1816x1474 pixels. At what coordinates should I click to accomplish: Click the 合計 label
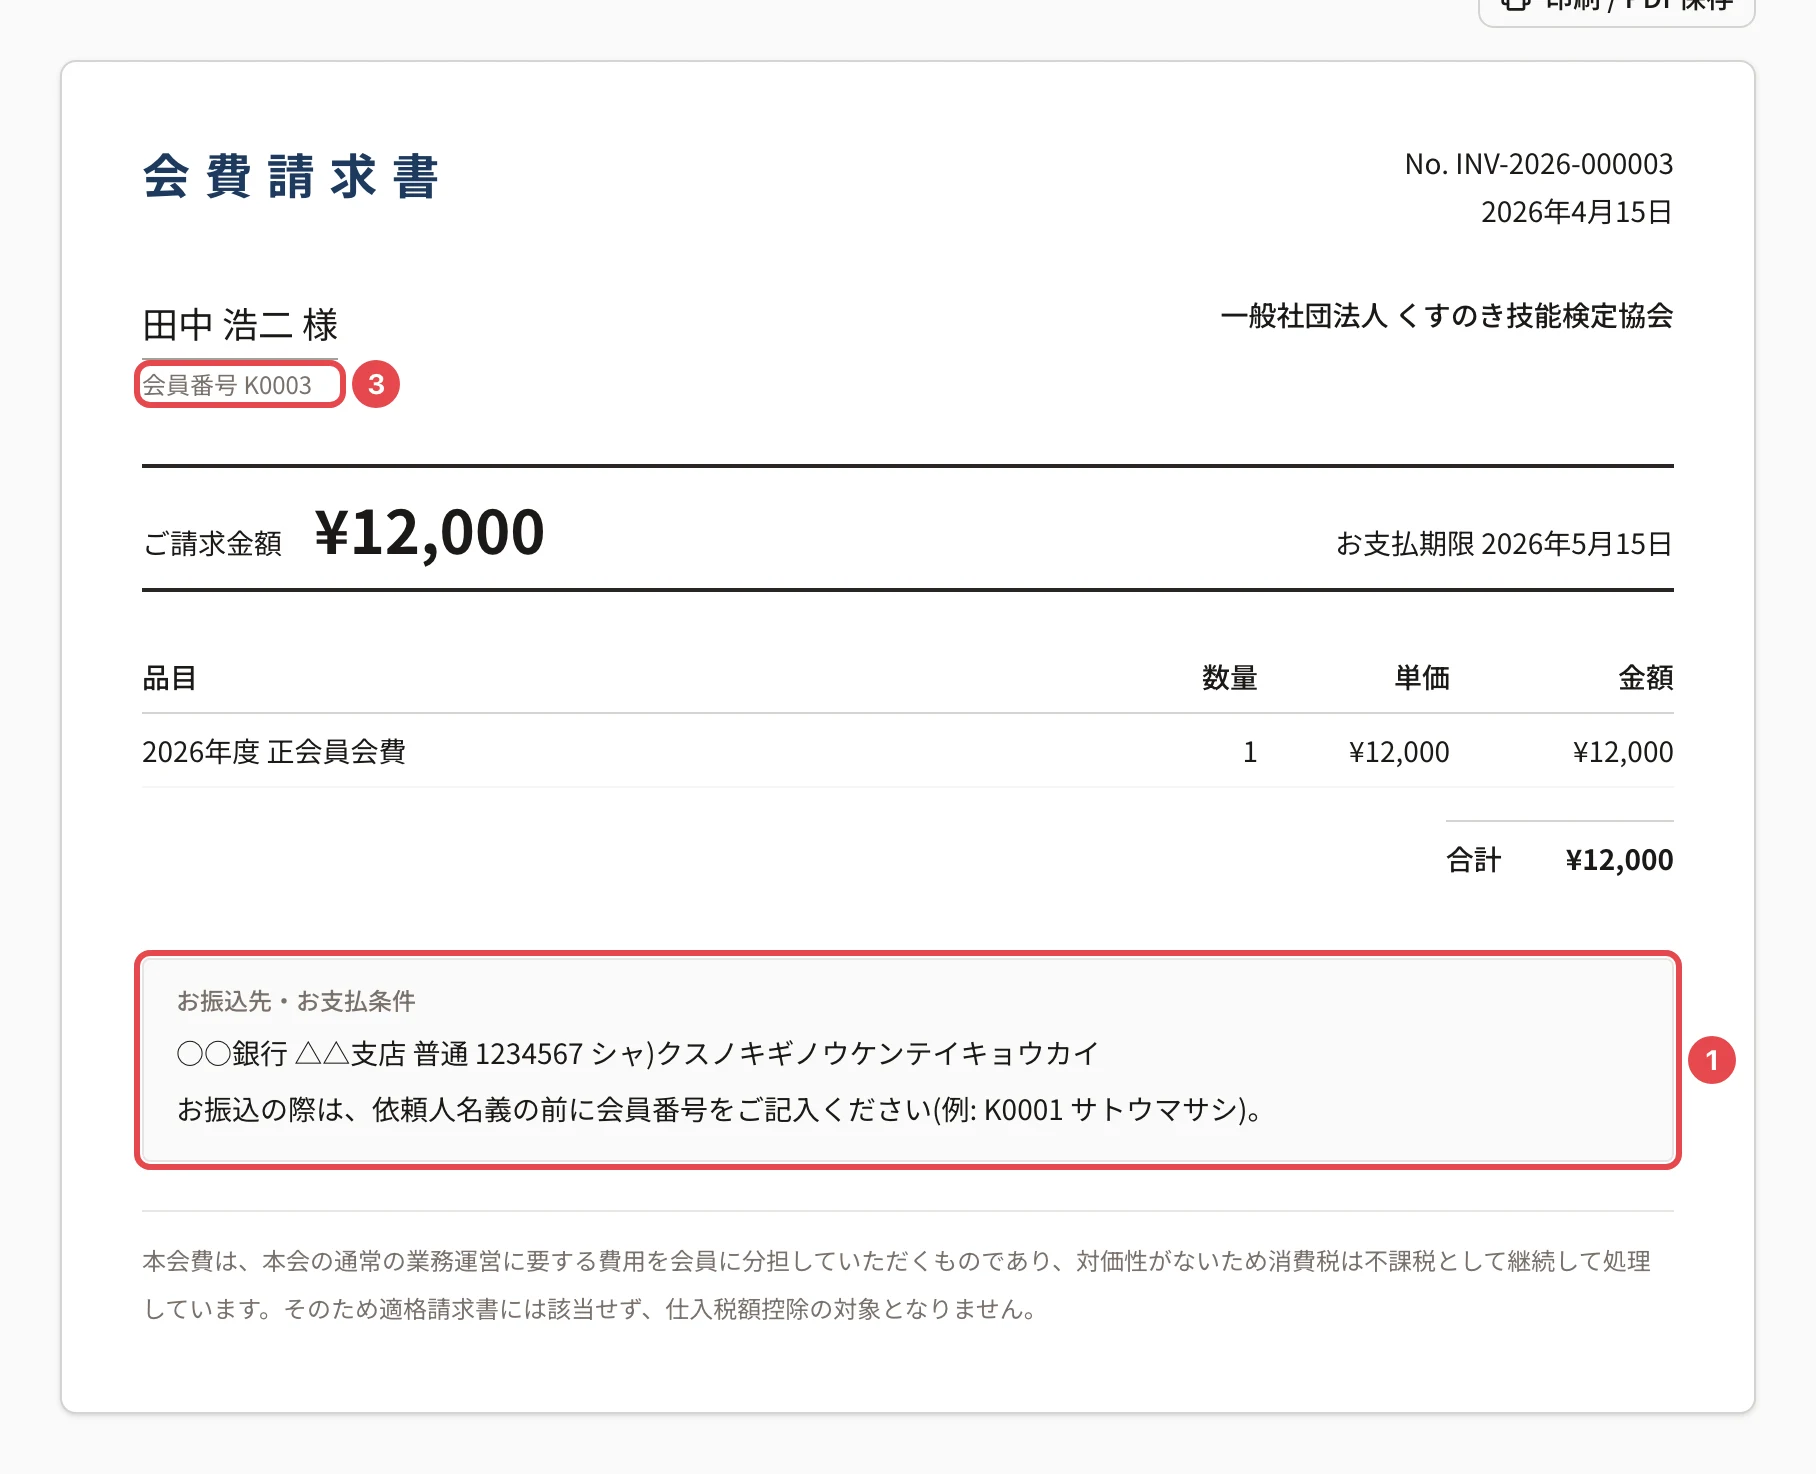pos(1474,860)
